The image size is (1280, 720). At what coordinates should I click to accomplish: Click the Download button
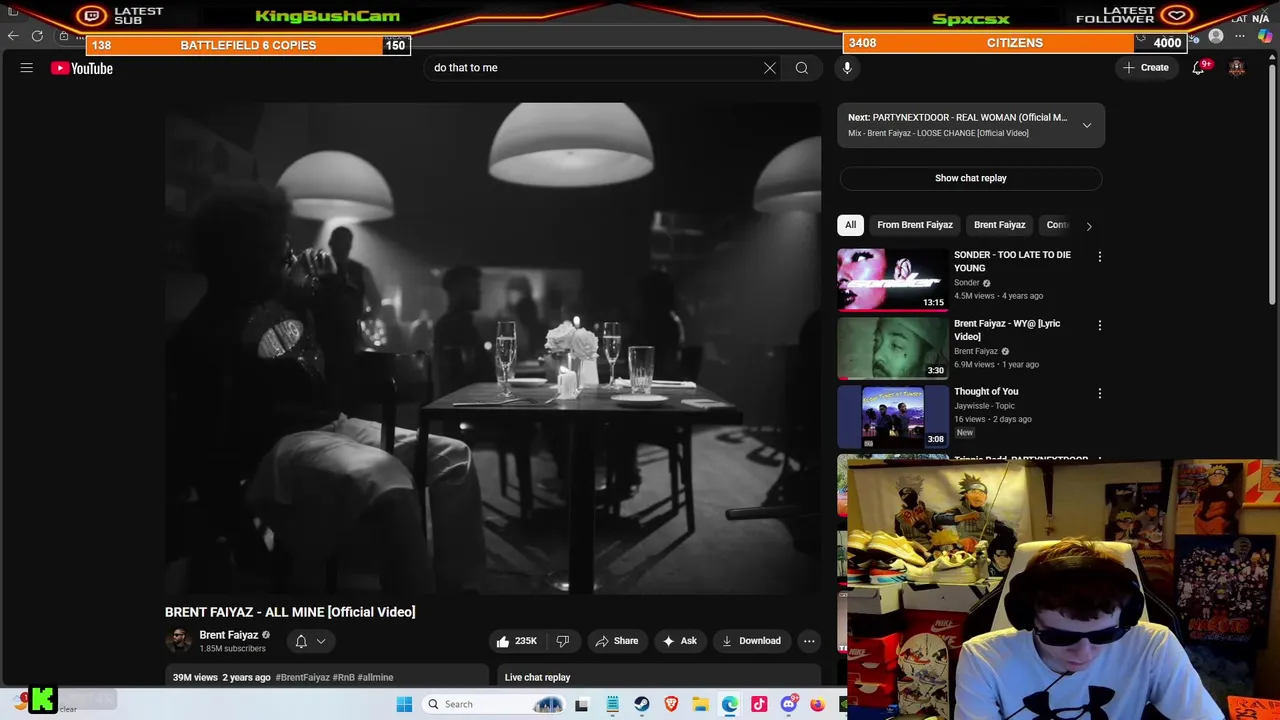(751, 641)
